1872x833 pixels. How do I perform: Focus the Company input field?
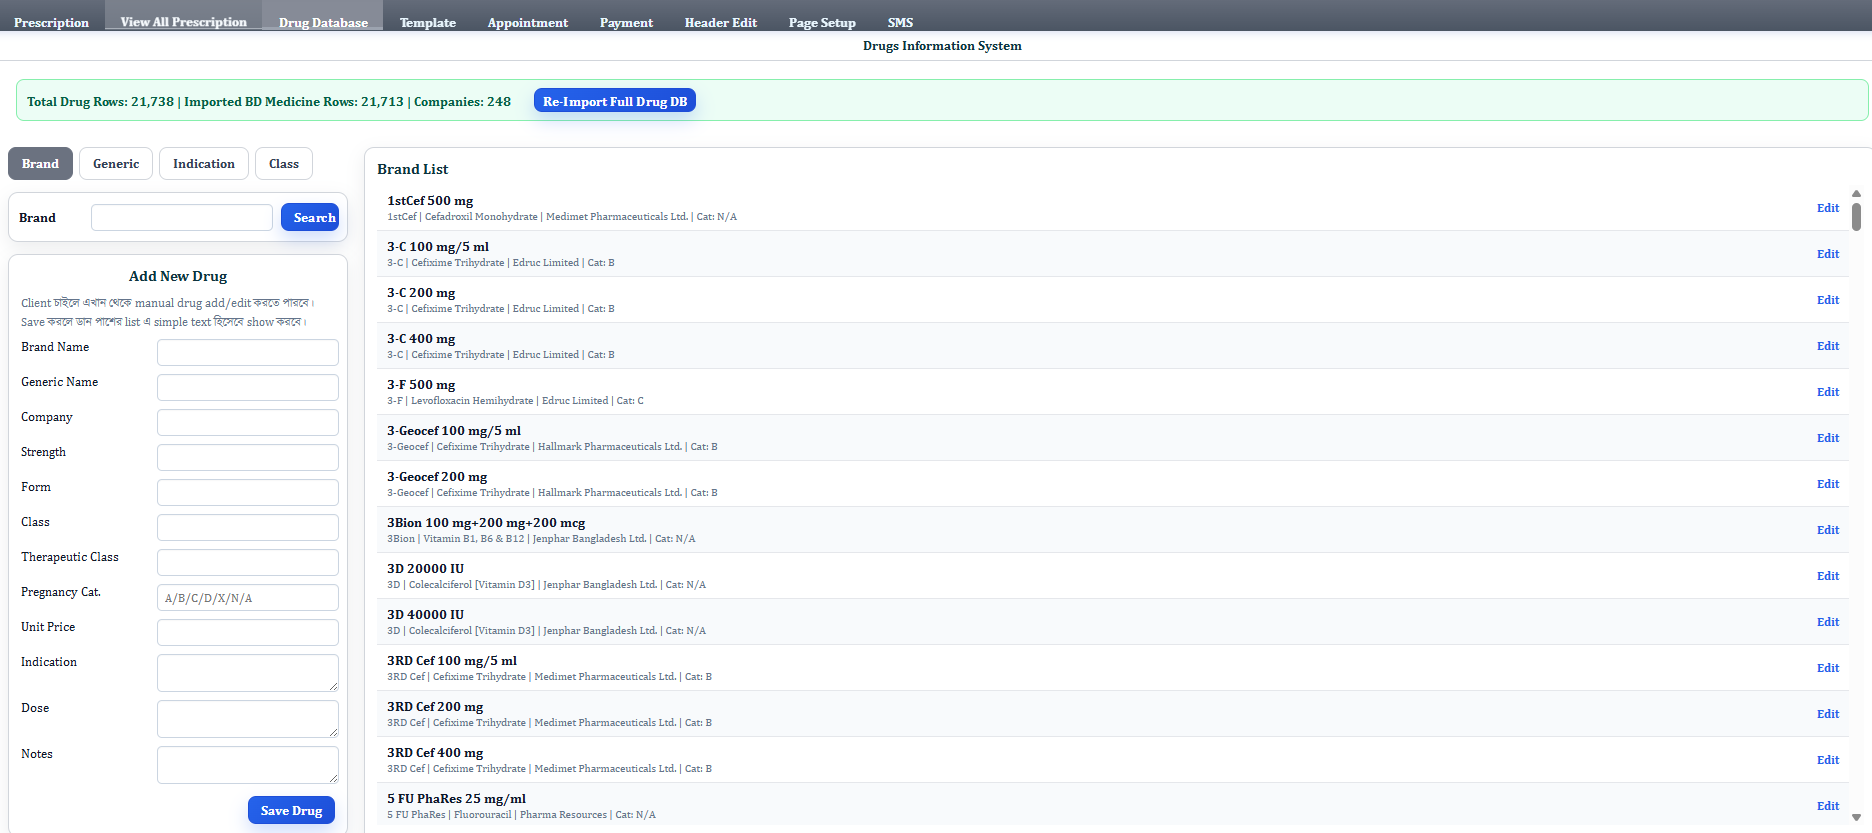pyautogui.click(x=248, y=422)
